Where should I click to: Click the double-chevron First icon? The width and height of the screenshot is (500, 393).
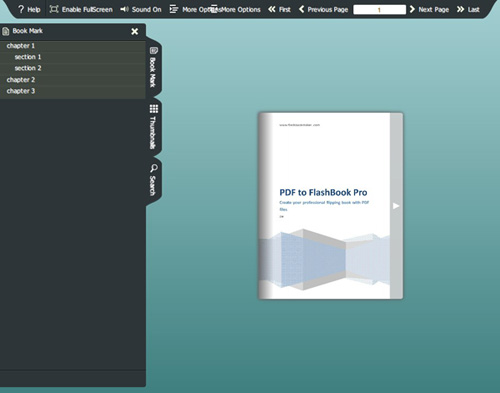pyautogui.click(x=272, y=9)
